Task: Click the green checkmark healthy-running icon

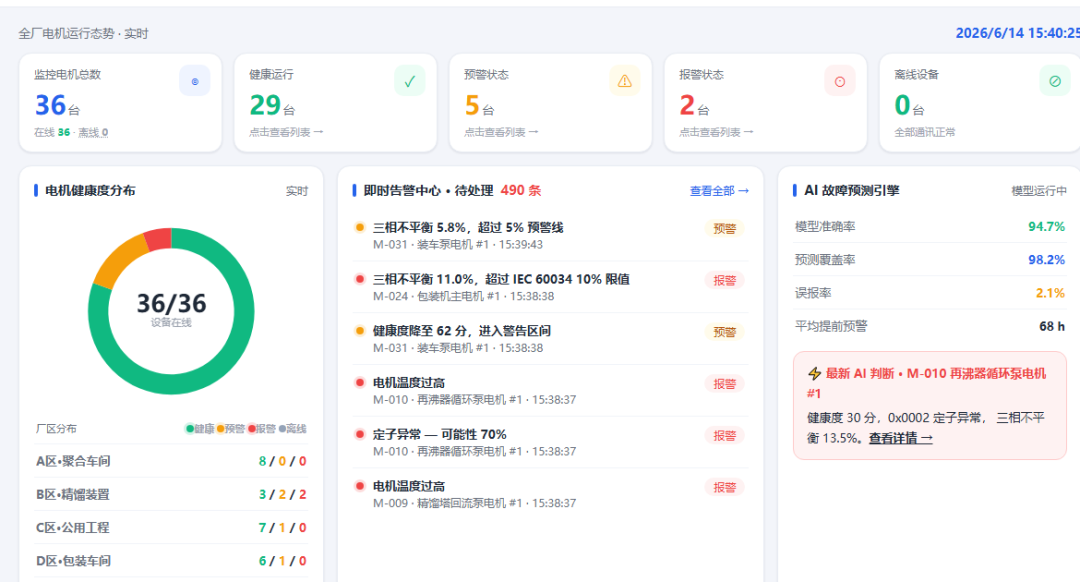Action: [x=410, y=81]
